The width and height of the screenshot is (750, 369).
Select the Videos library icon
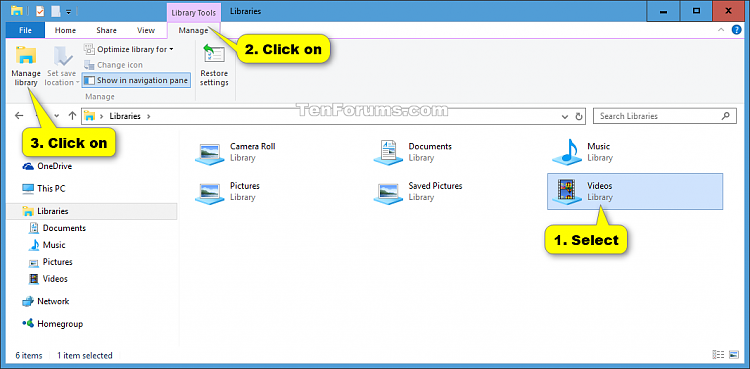pyautogui.click(x=566, y=191)
